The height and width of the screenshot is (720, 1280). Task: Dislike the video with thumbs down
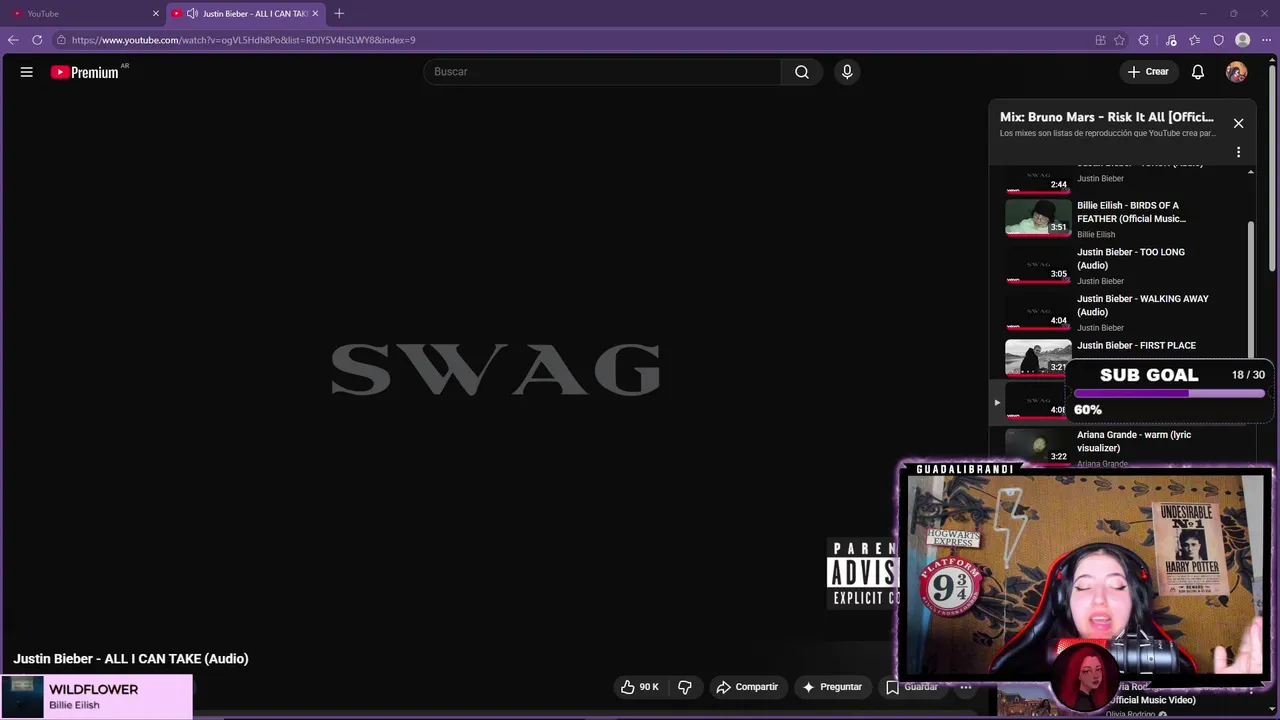(685, 687)
